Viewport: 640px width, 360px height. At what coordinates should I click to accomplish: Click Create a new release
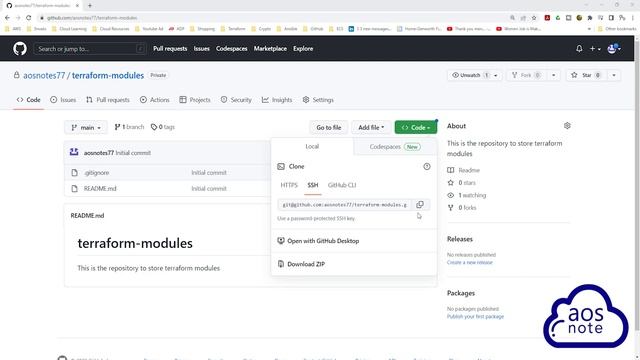point(470,262)
